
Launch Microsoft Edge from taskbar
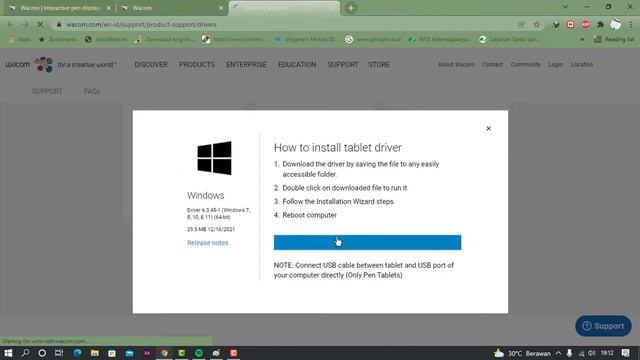tap(77, 353)
